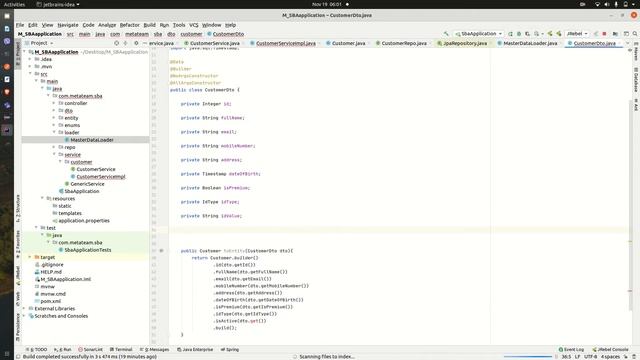Toggle the Persistence side panel
The height and width of the screenshot is (360, 640).
click(18, 327)
